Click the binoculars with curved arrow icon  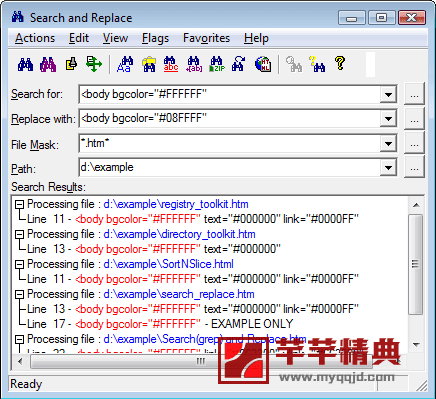(239, 64)
